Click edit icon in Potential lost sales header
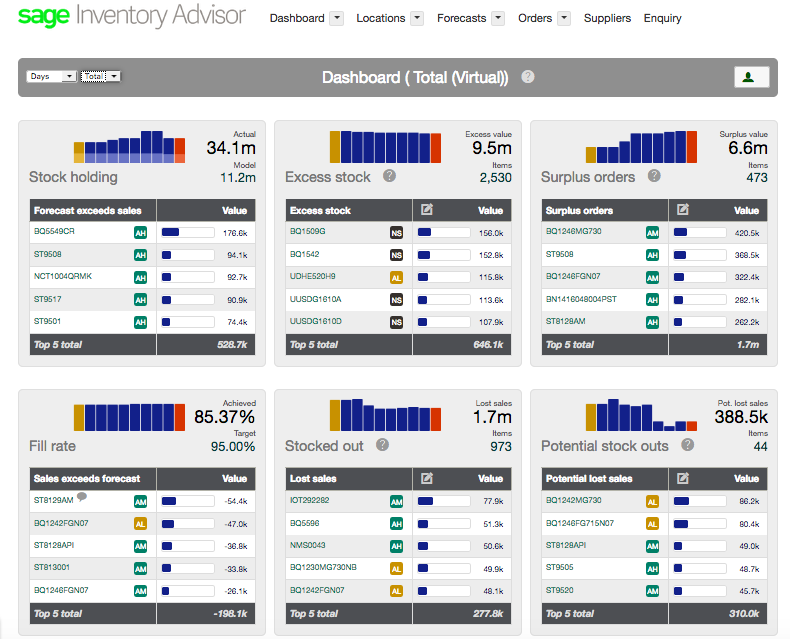The height and width of the screenshot is (639, 790). point(683,478)
